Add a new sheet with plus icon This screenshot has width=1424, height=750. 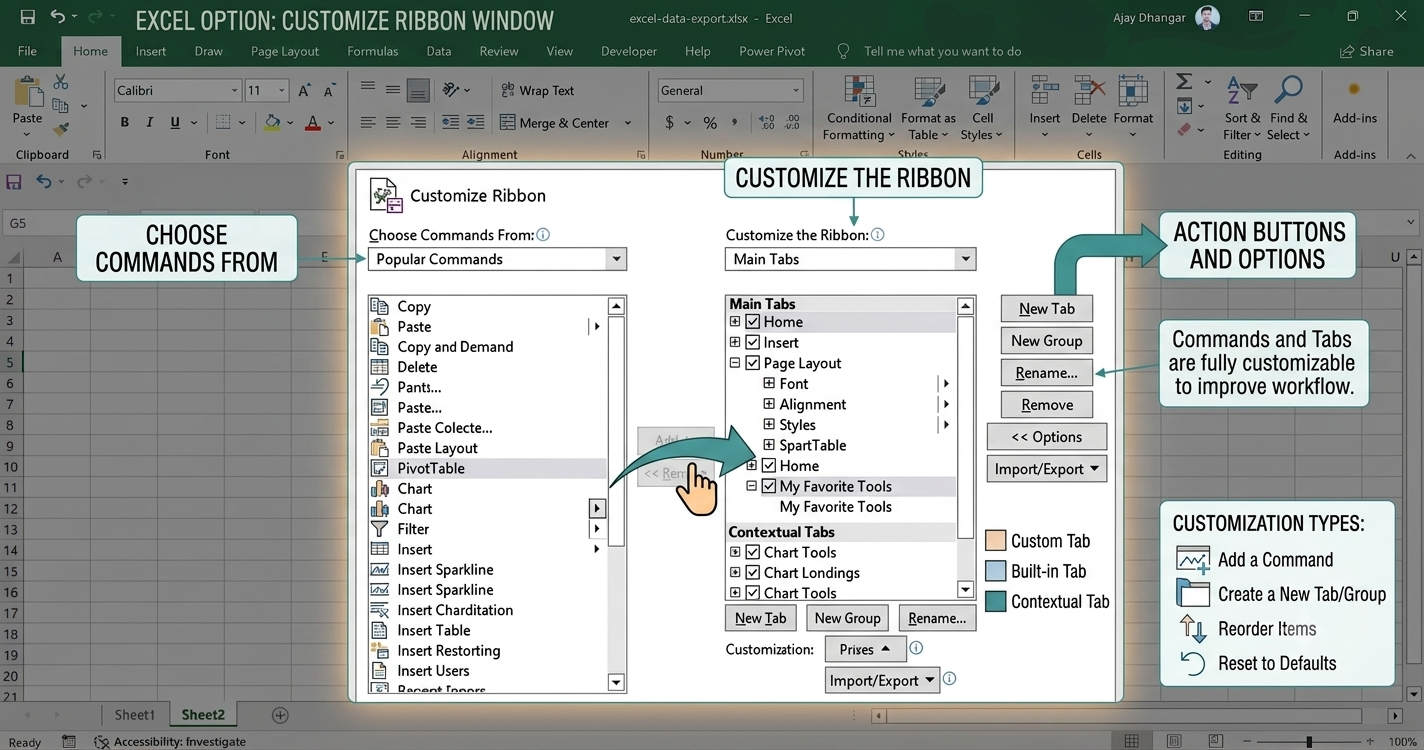tap(280, 715)
